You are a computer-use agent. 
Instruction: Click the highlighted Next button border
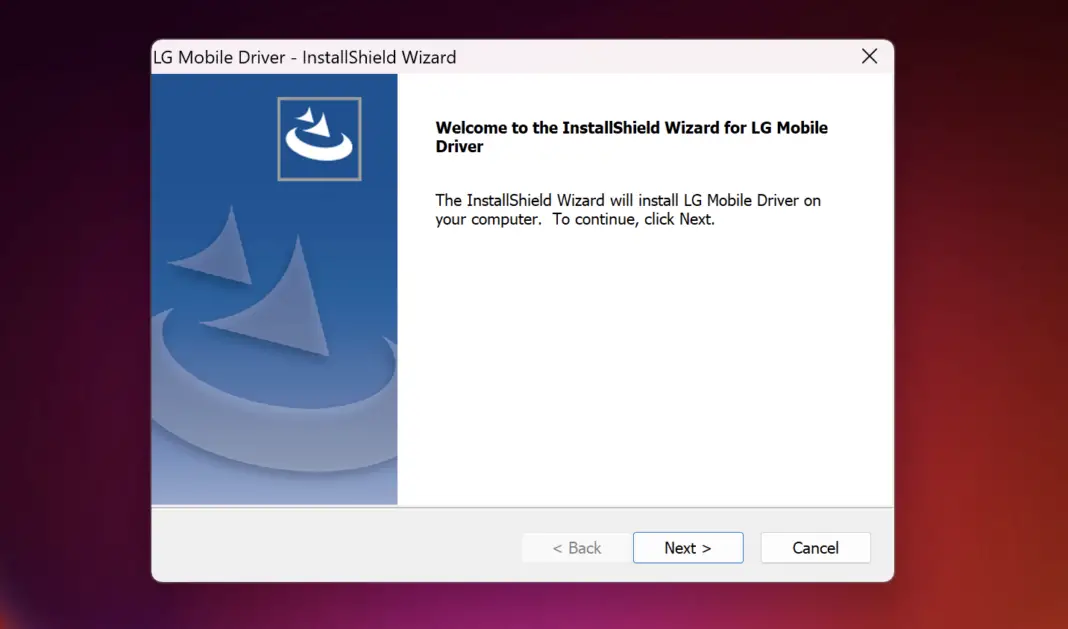click(x=688, y=547)
